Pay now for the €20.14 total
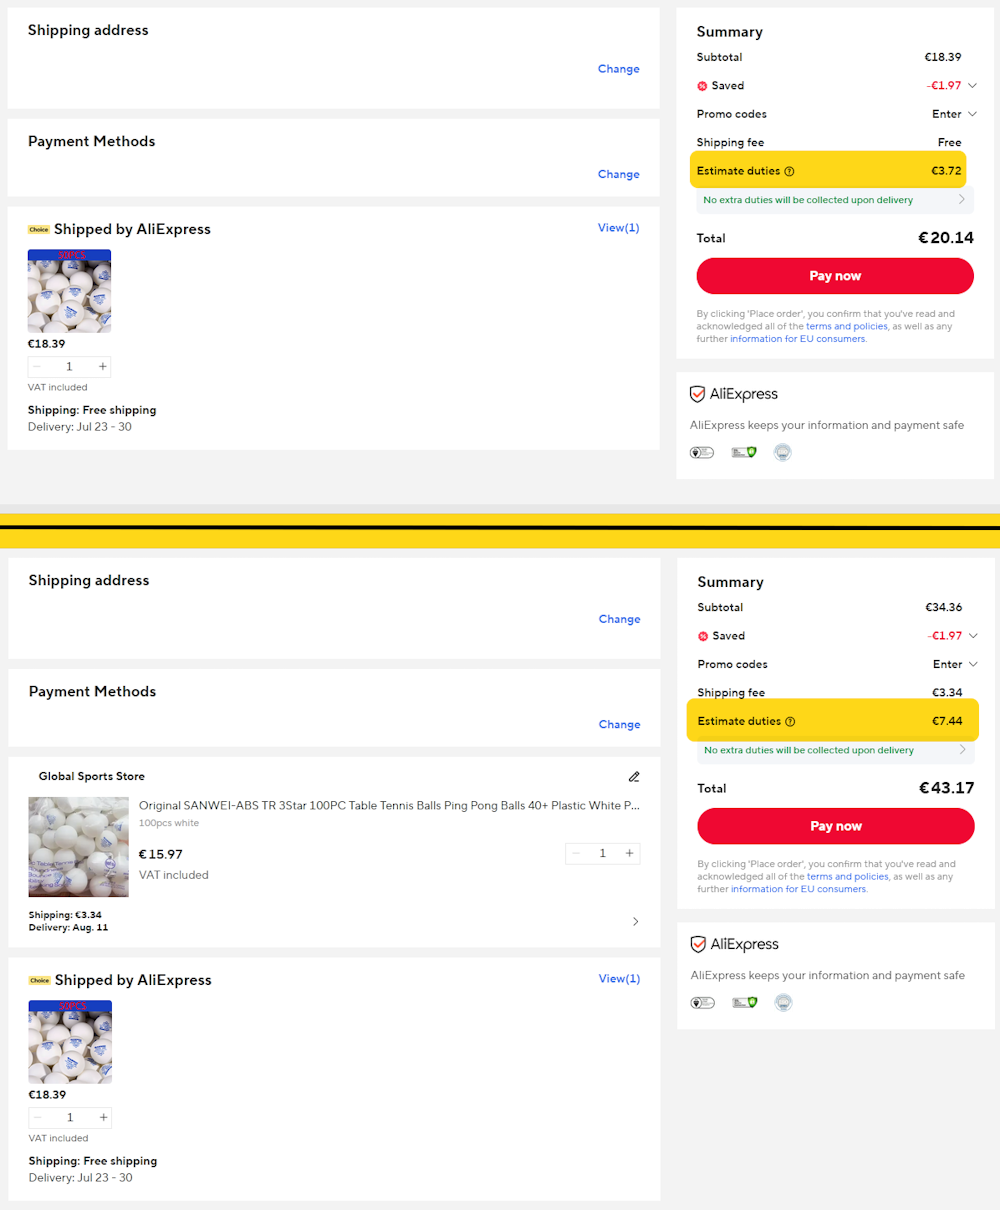The height and width of the screenshot is (1210, 1000). point(835,276)
